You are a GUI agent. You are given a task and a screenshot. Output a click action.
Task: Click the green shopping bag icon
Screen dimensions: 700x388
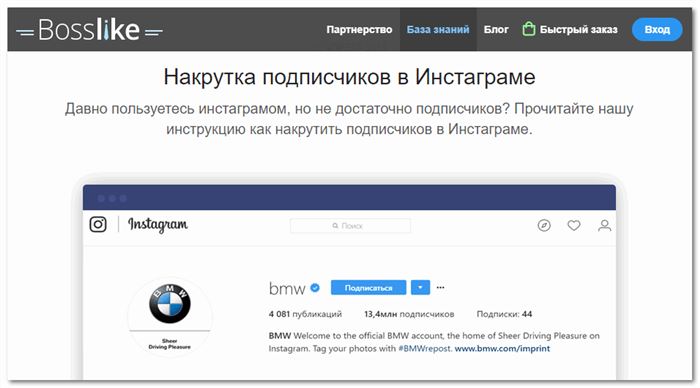tap(529, 29)
